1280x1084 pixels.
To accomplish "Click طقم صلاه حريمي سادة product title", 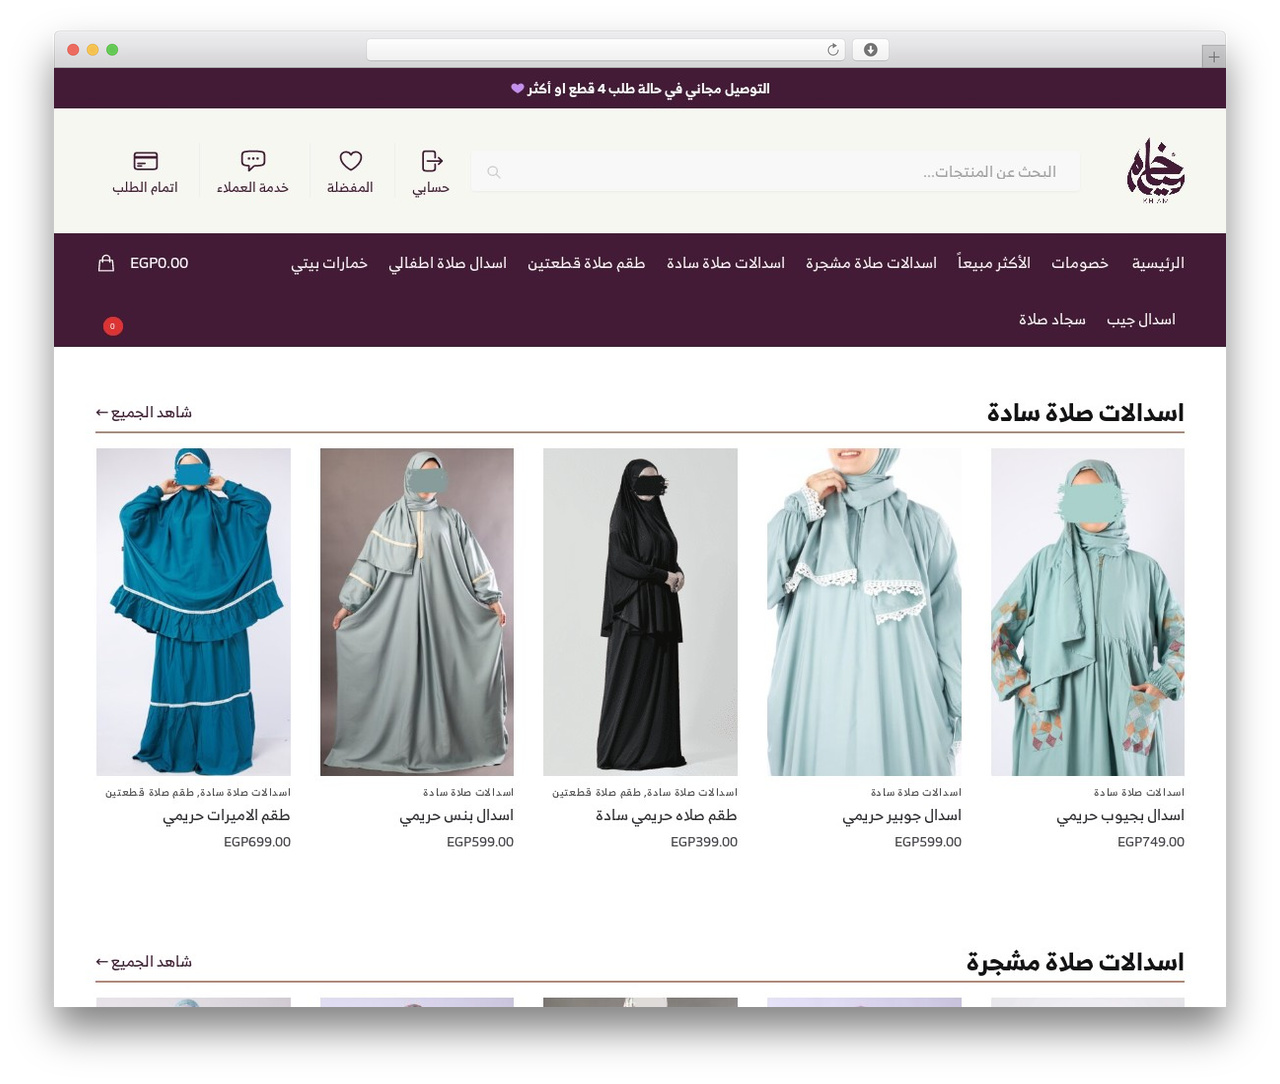I will [x=666, y=816].
